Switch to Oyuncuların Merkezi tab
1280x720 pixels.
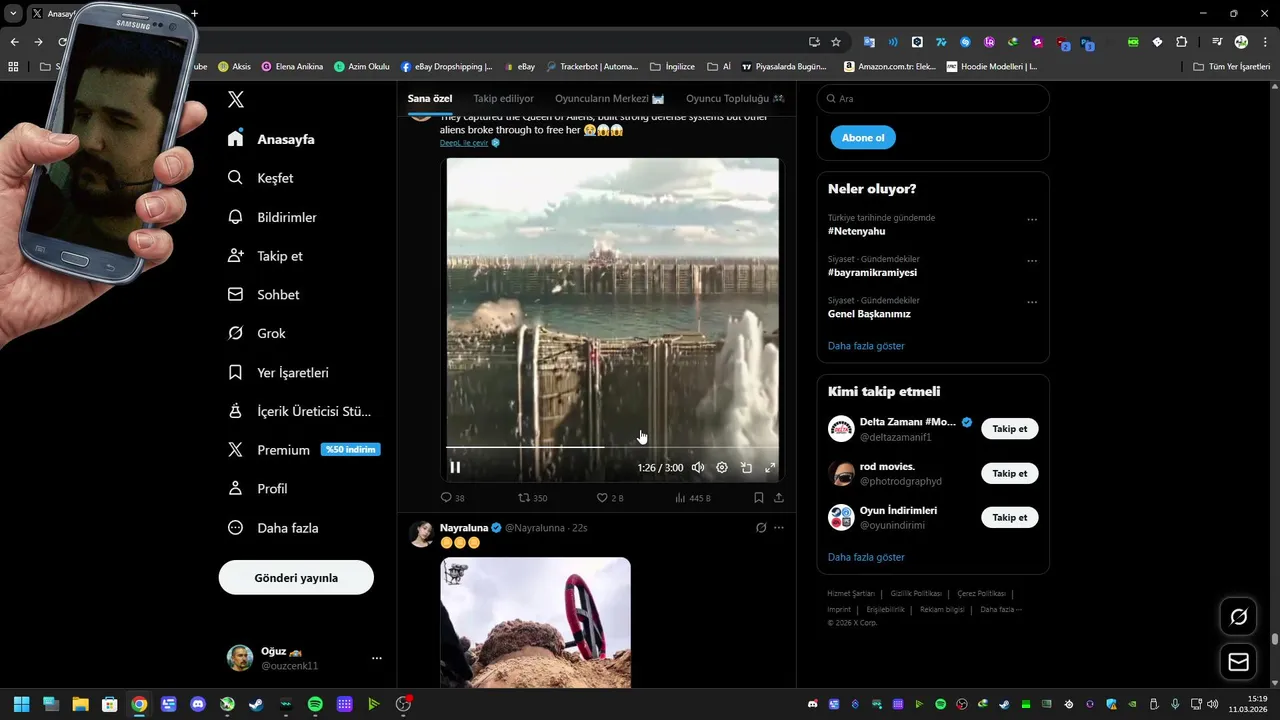tap(610, 99)
